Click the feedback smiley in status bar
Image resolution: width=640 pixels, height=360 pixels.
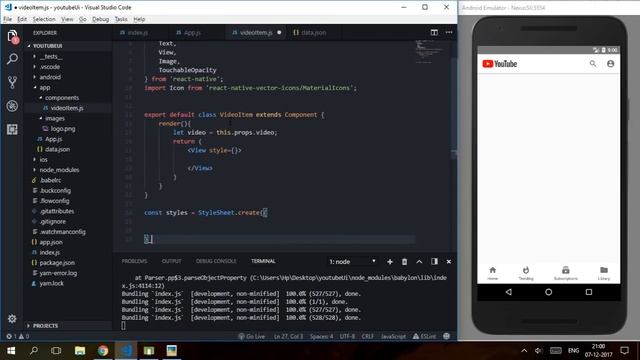pyautogui.click(x=446, y=336)
